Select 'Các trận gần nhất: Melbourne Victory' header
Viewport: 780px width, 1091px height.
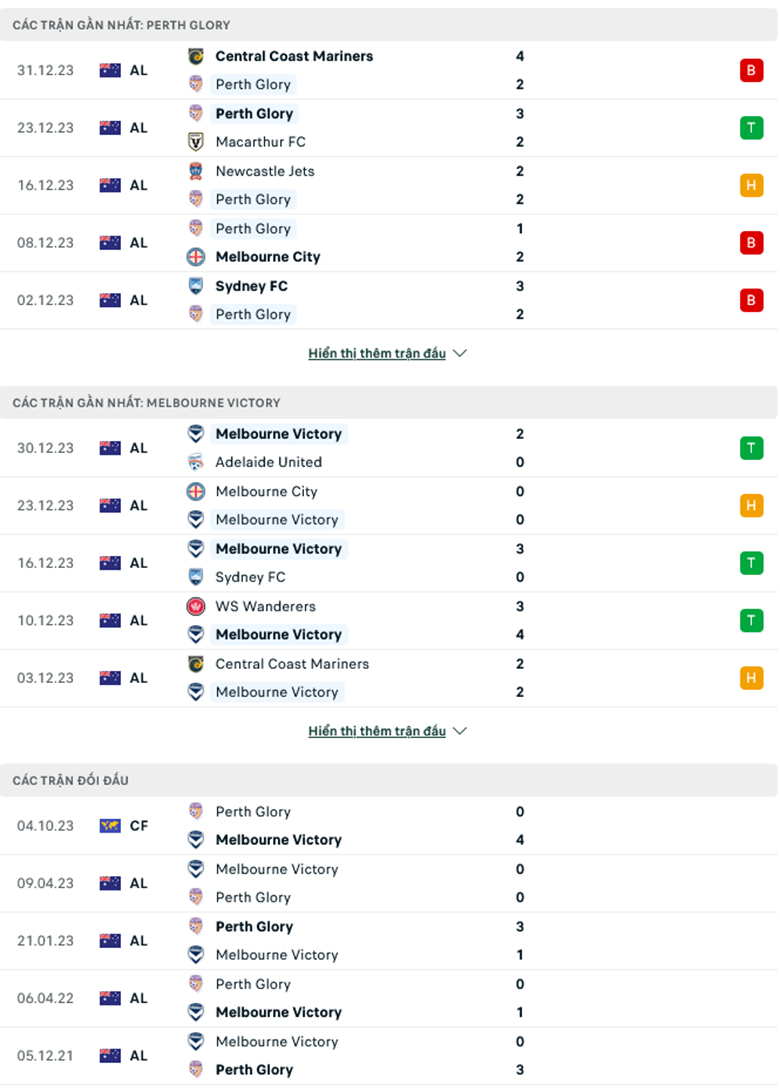point(146,402)
